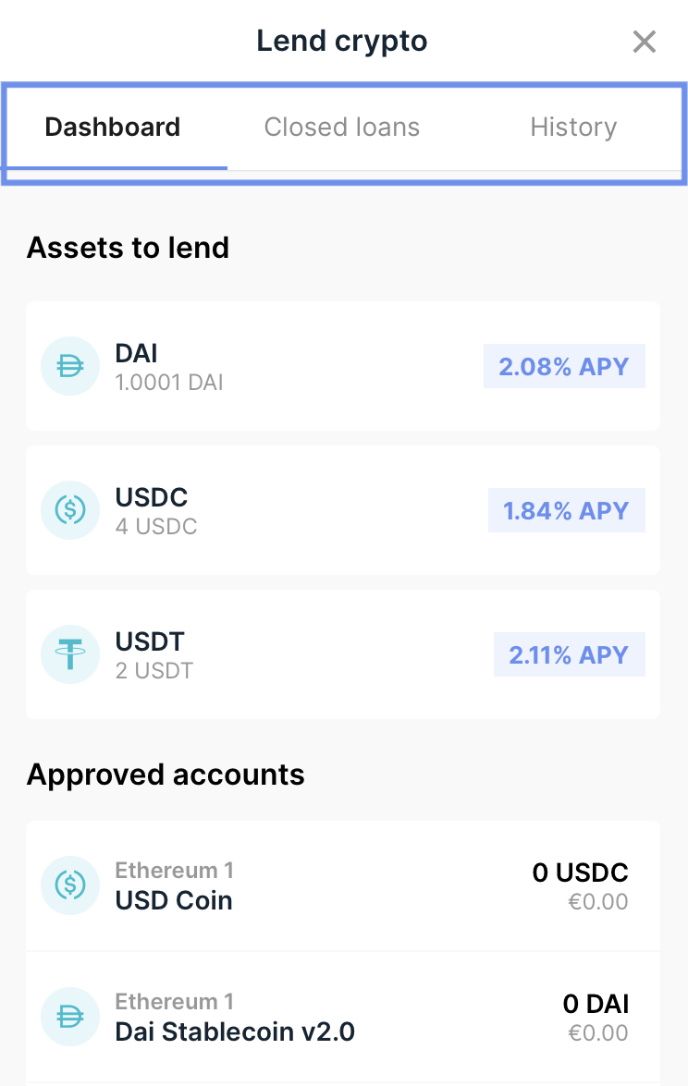The width and height of the screenshot is (688, 1086).
Task: Click the 2.08% APY badge for DAI
Action: point(564,366)
